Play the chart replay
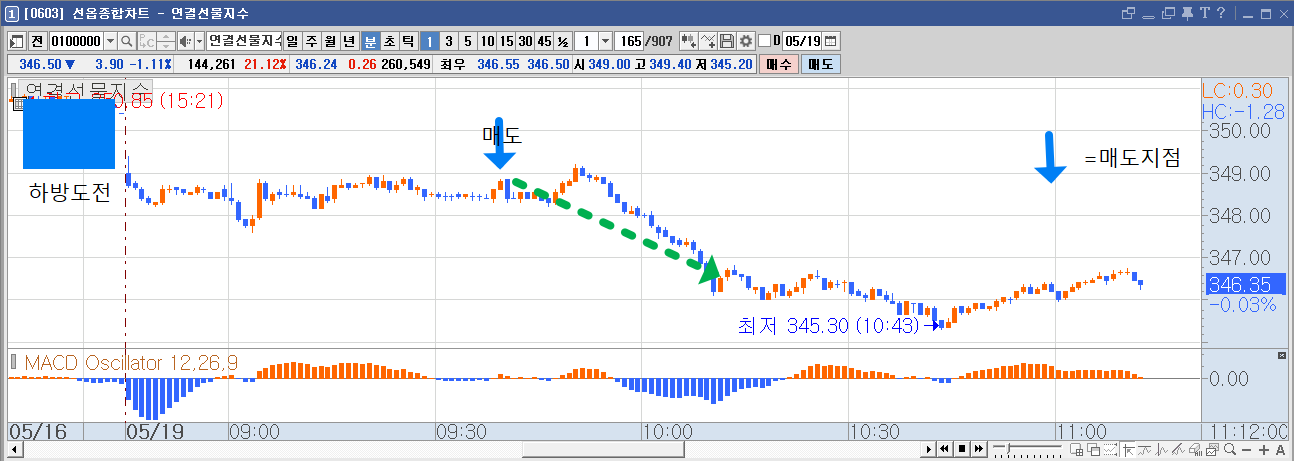Image resolution: width=1294 pixels, height=461 pixels. (x=929, y=450)
